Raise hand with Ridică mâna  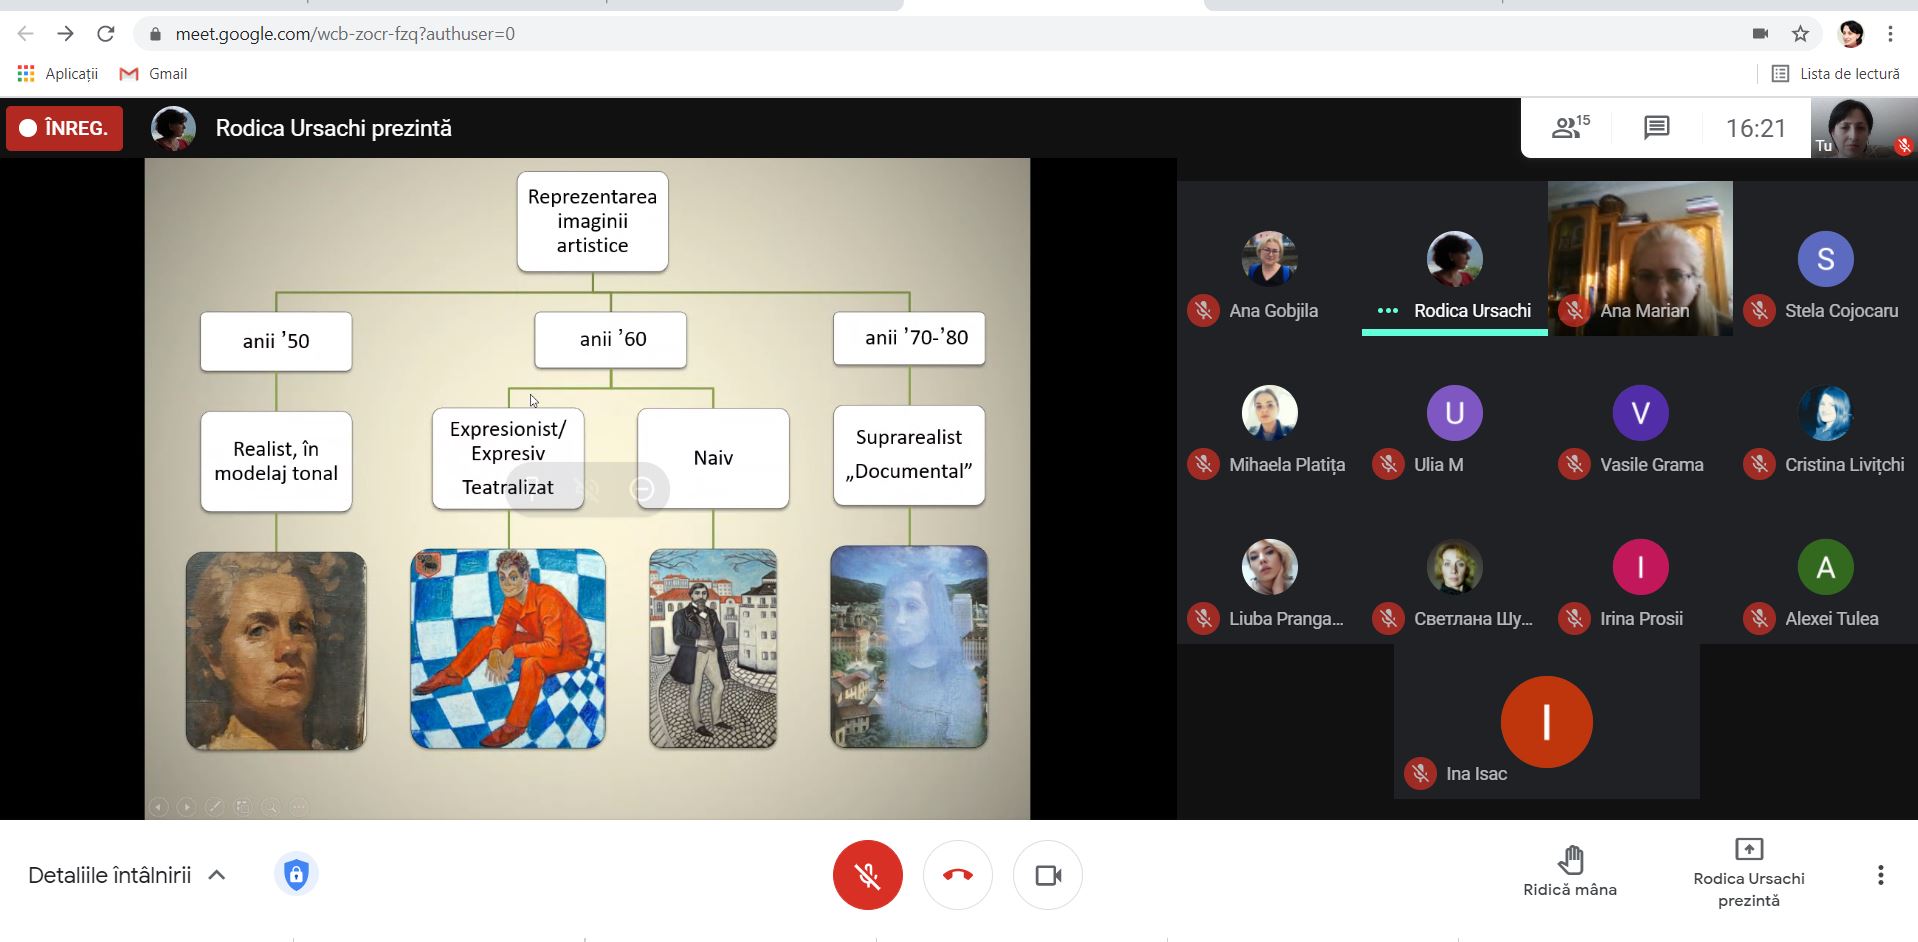(1569, 871)
